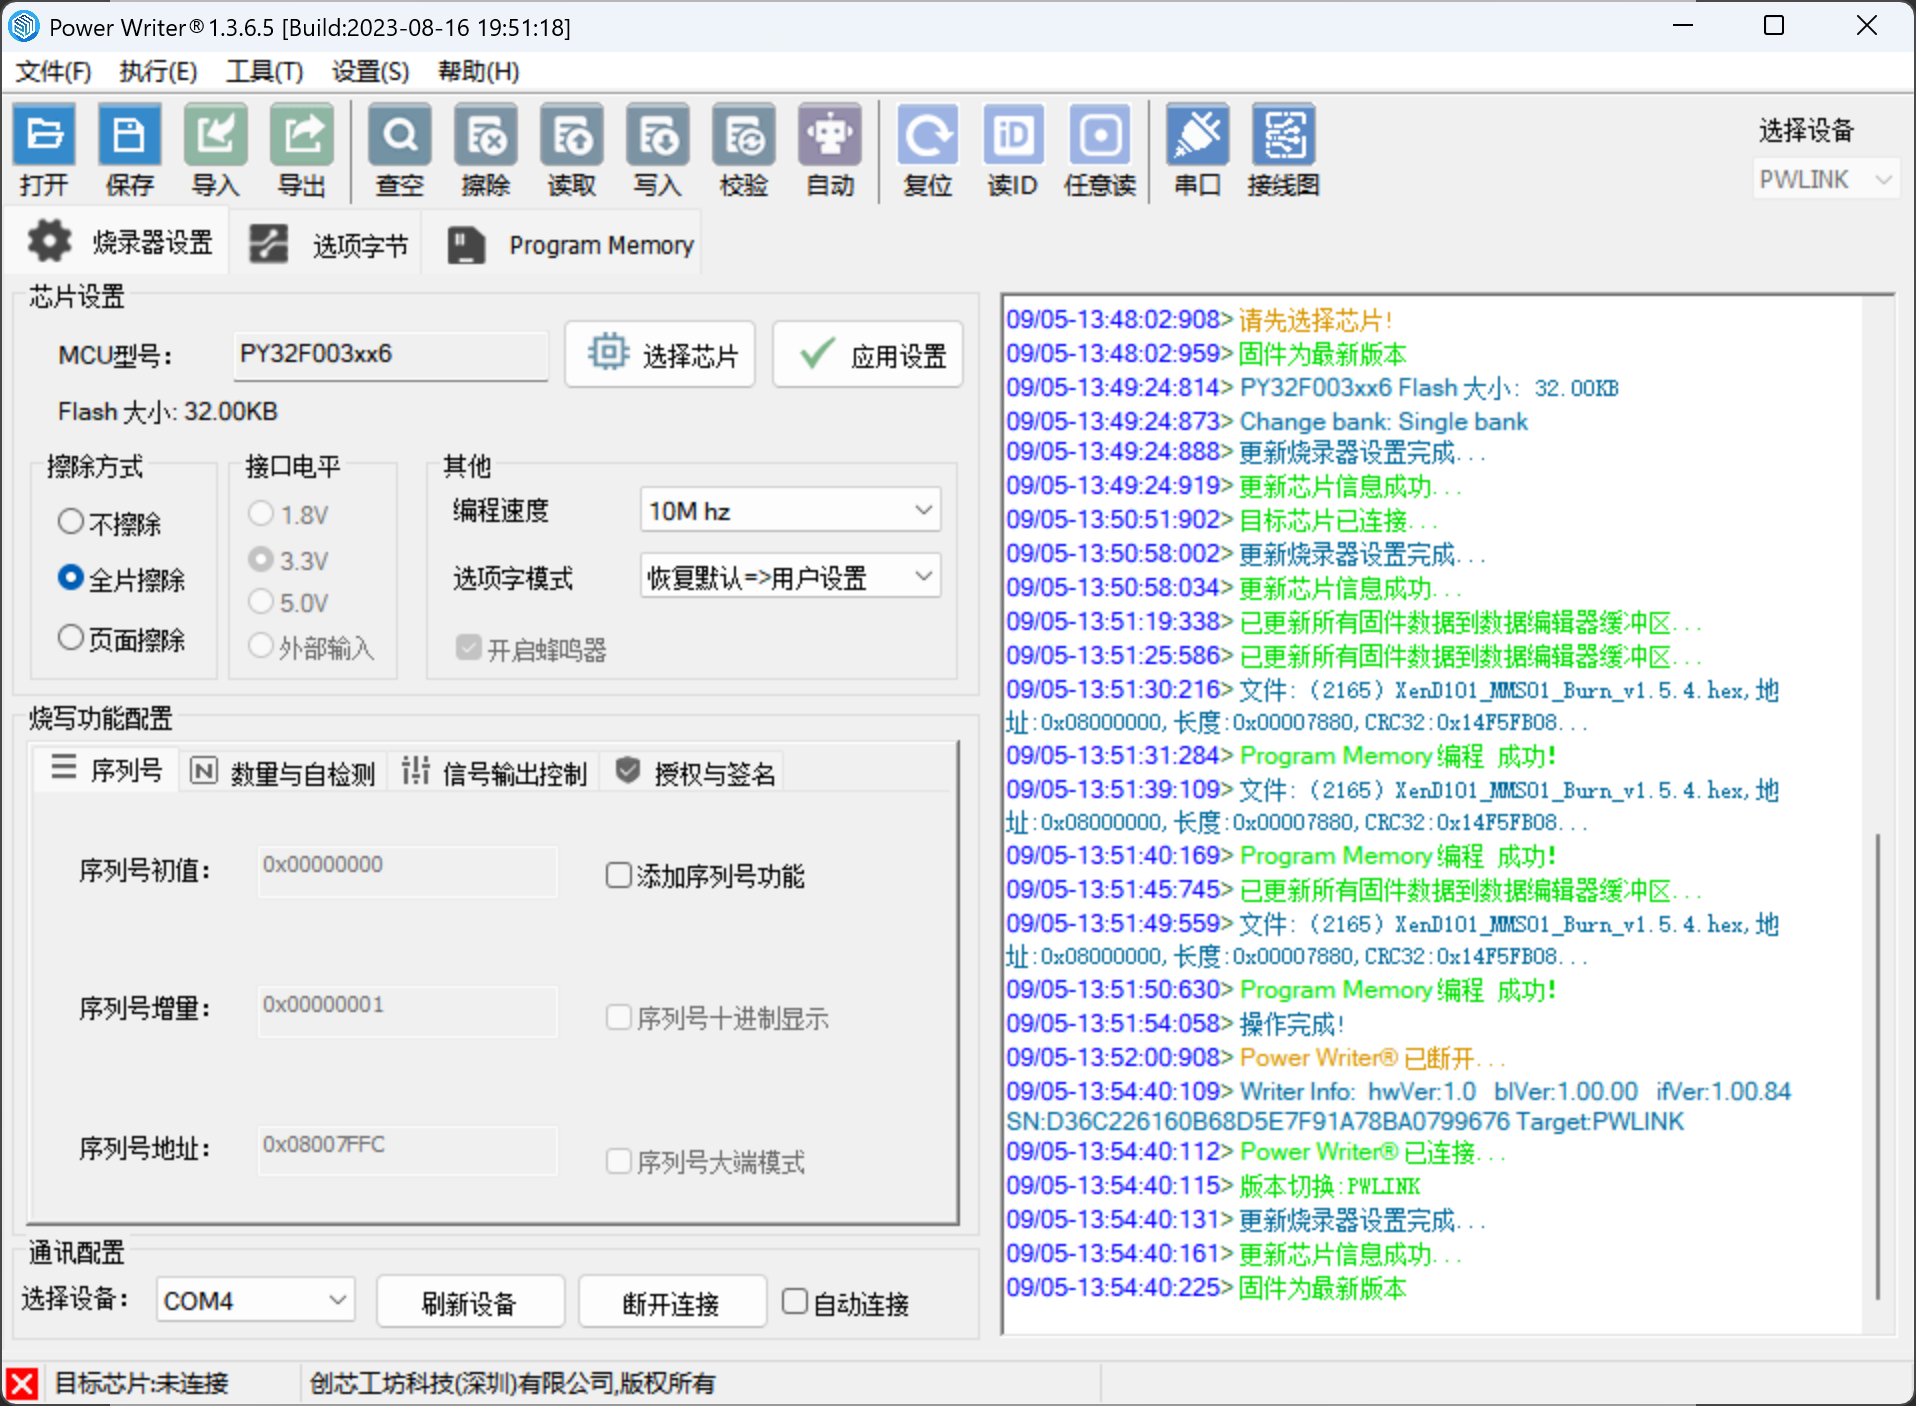Click the MCU型号 PY32F003xx6 field
The width and height of the screenshot is (1916, 1406).
coord(391,354)
